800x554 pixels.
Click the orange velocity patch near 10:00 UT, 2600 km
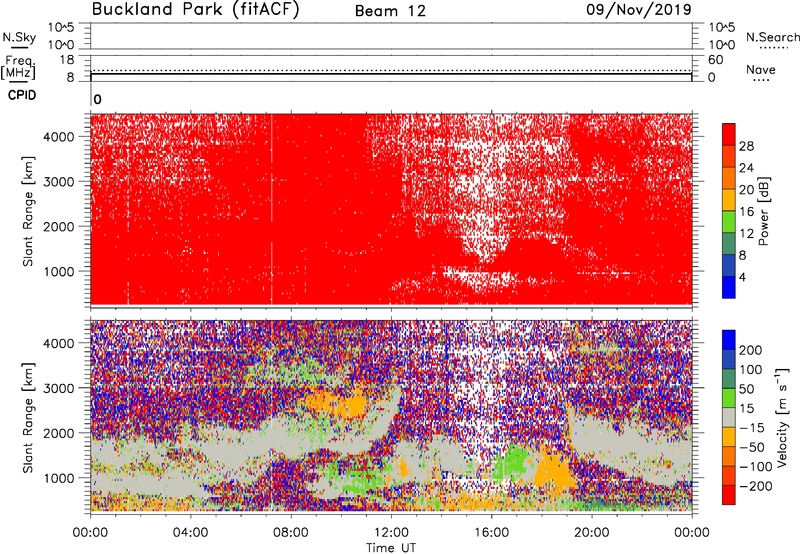click(x=339, y=402)
